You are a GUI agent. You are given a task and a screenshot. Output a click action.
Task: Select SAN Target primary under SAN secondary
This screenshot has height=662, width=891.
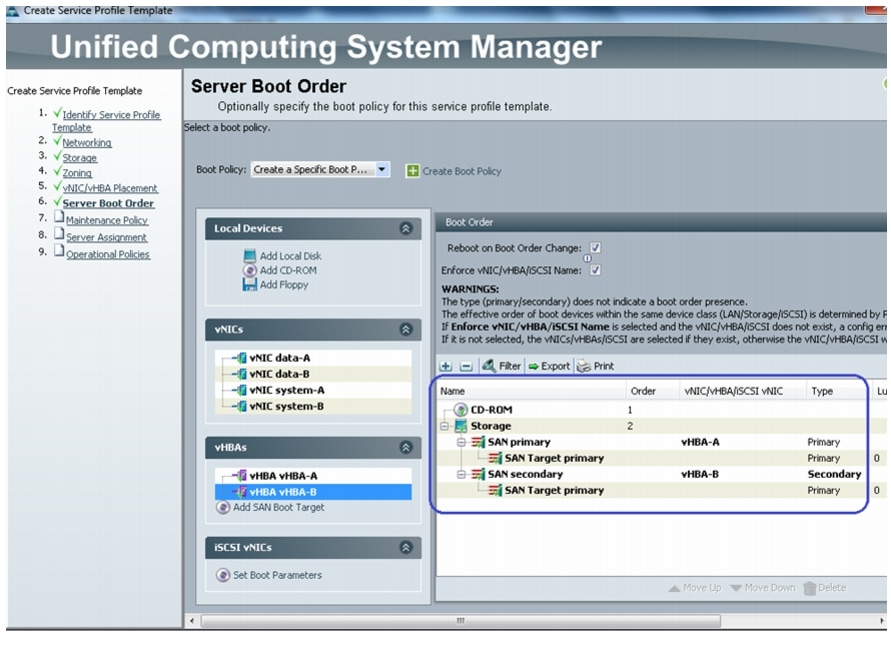(554, 490)
